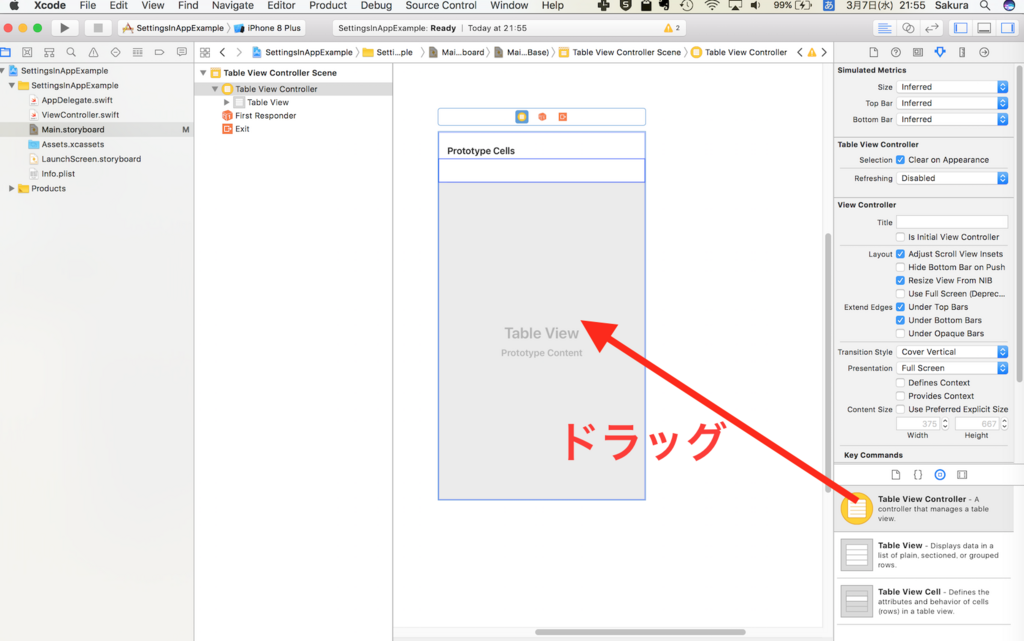
Task: Open the File inspector
Action: (x=873, y=52)
